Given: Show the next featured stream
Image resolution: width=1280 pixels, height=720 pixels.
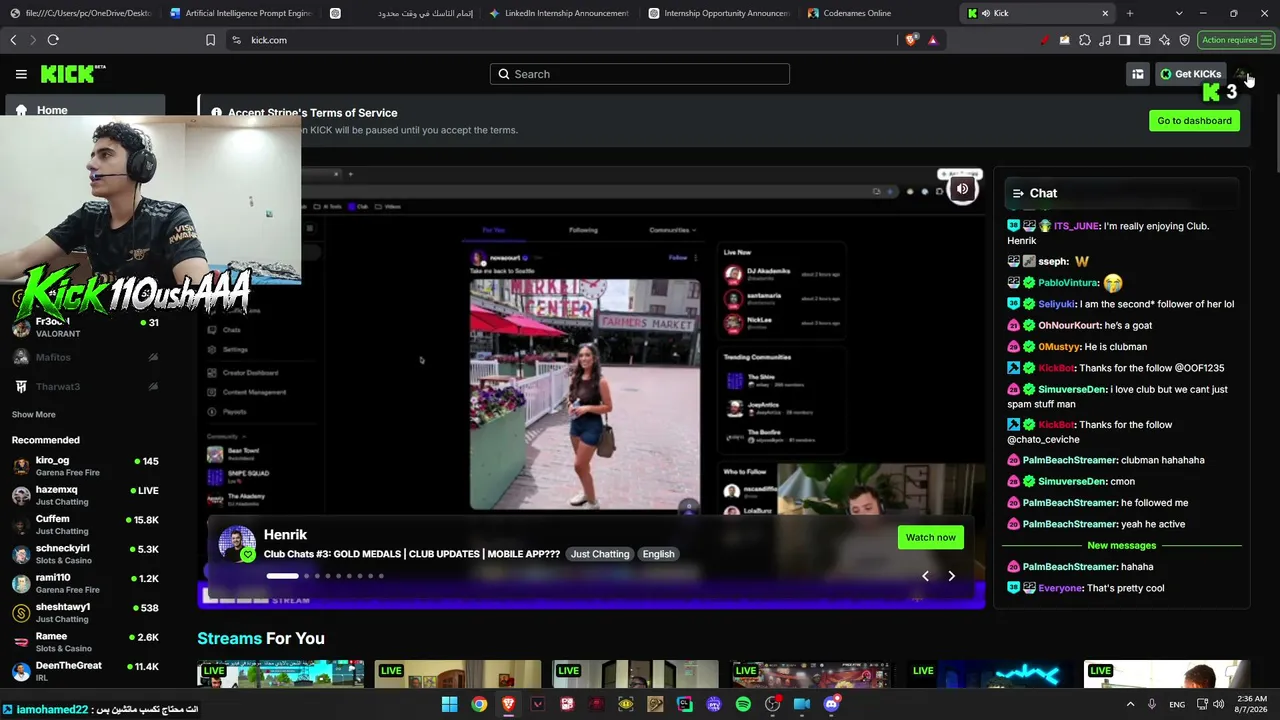Looking at the screenshot, I should [x=951, y=576].
